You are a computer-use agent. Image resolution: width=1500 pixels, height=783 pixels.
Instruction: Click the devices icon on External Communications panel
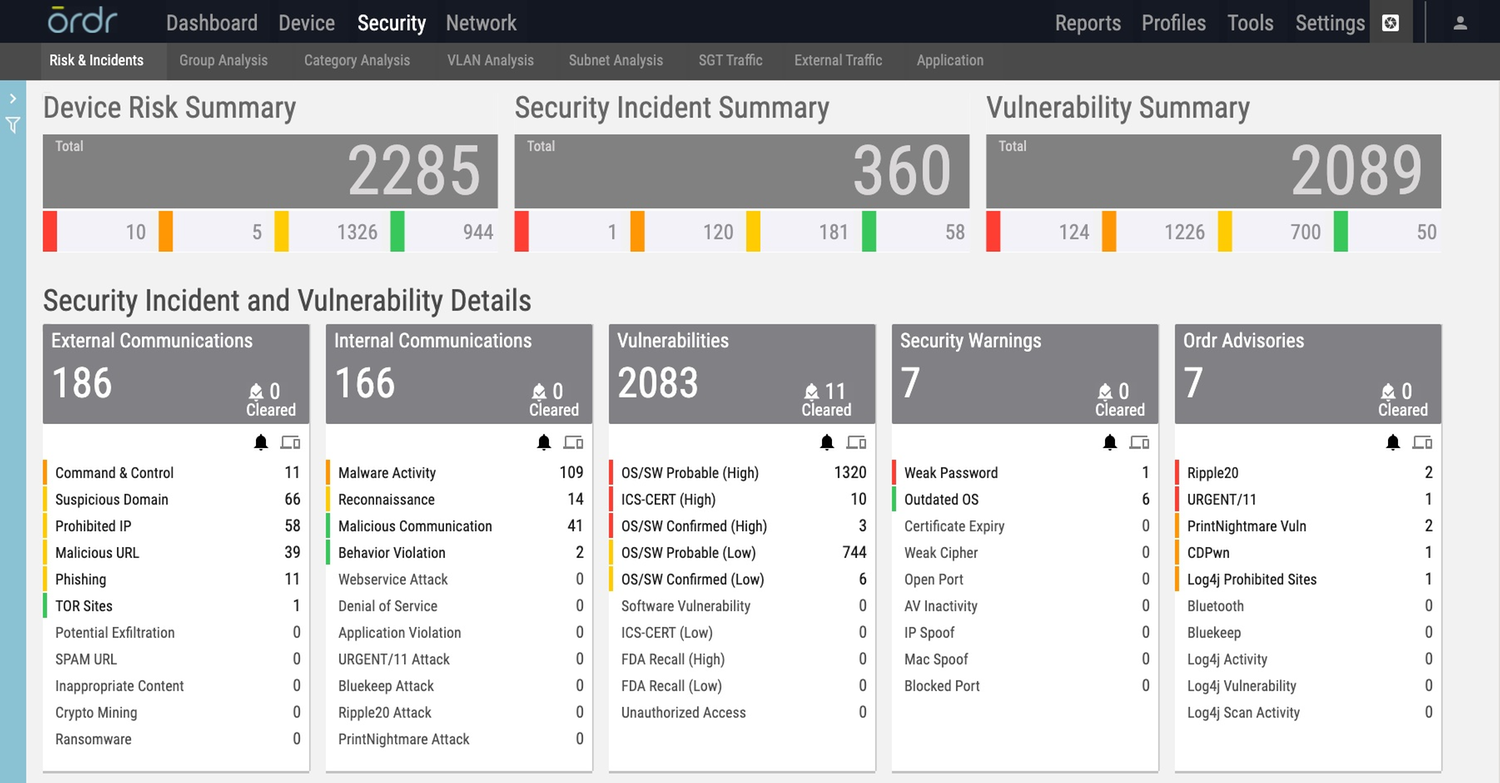[x=290, y=441]
